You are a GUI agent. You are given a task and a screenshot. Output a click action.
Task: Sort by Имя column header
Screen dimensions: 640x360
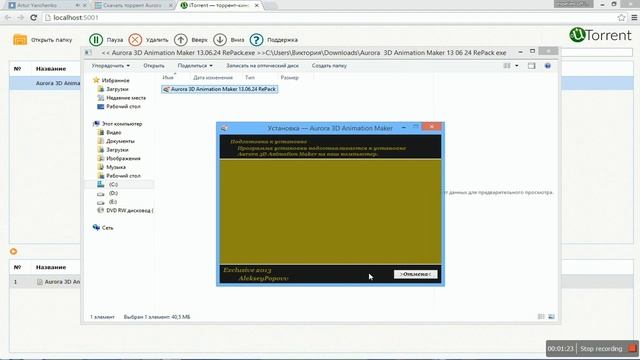(x=168, y=78)
